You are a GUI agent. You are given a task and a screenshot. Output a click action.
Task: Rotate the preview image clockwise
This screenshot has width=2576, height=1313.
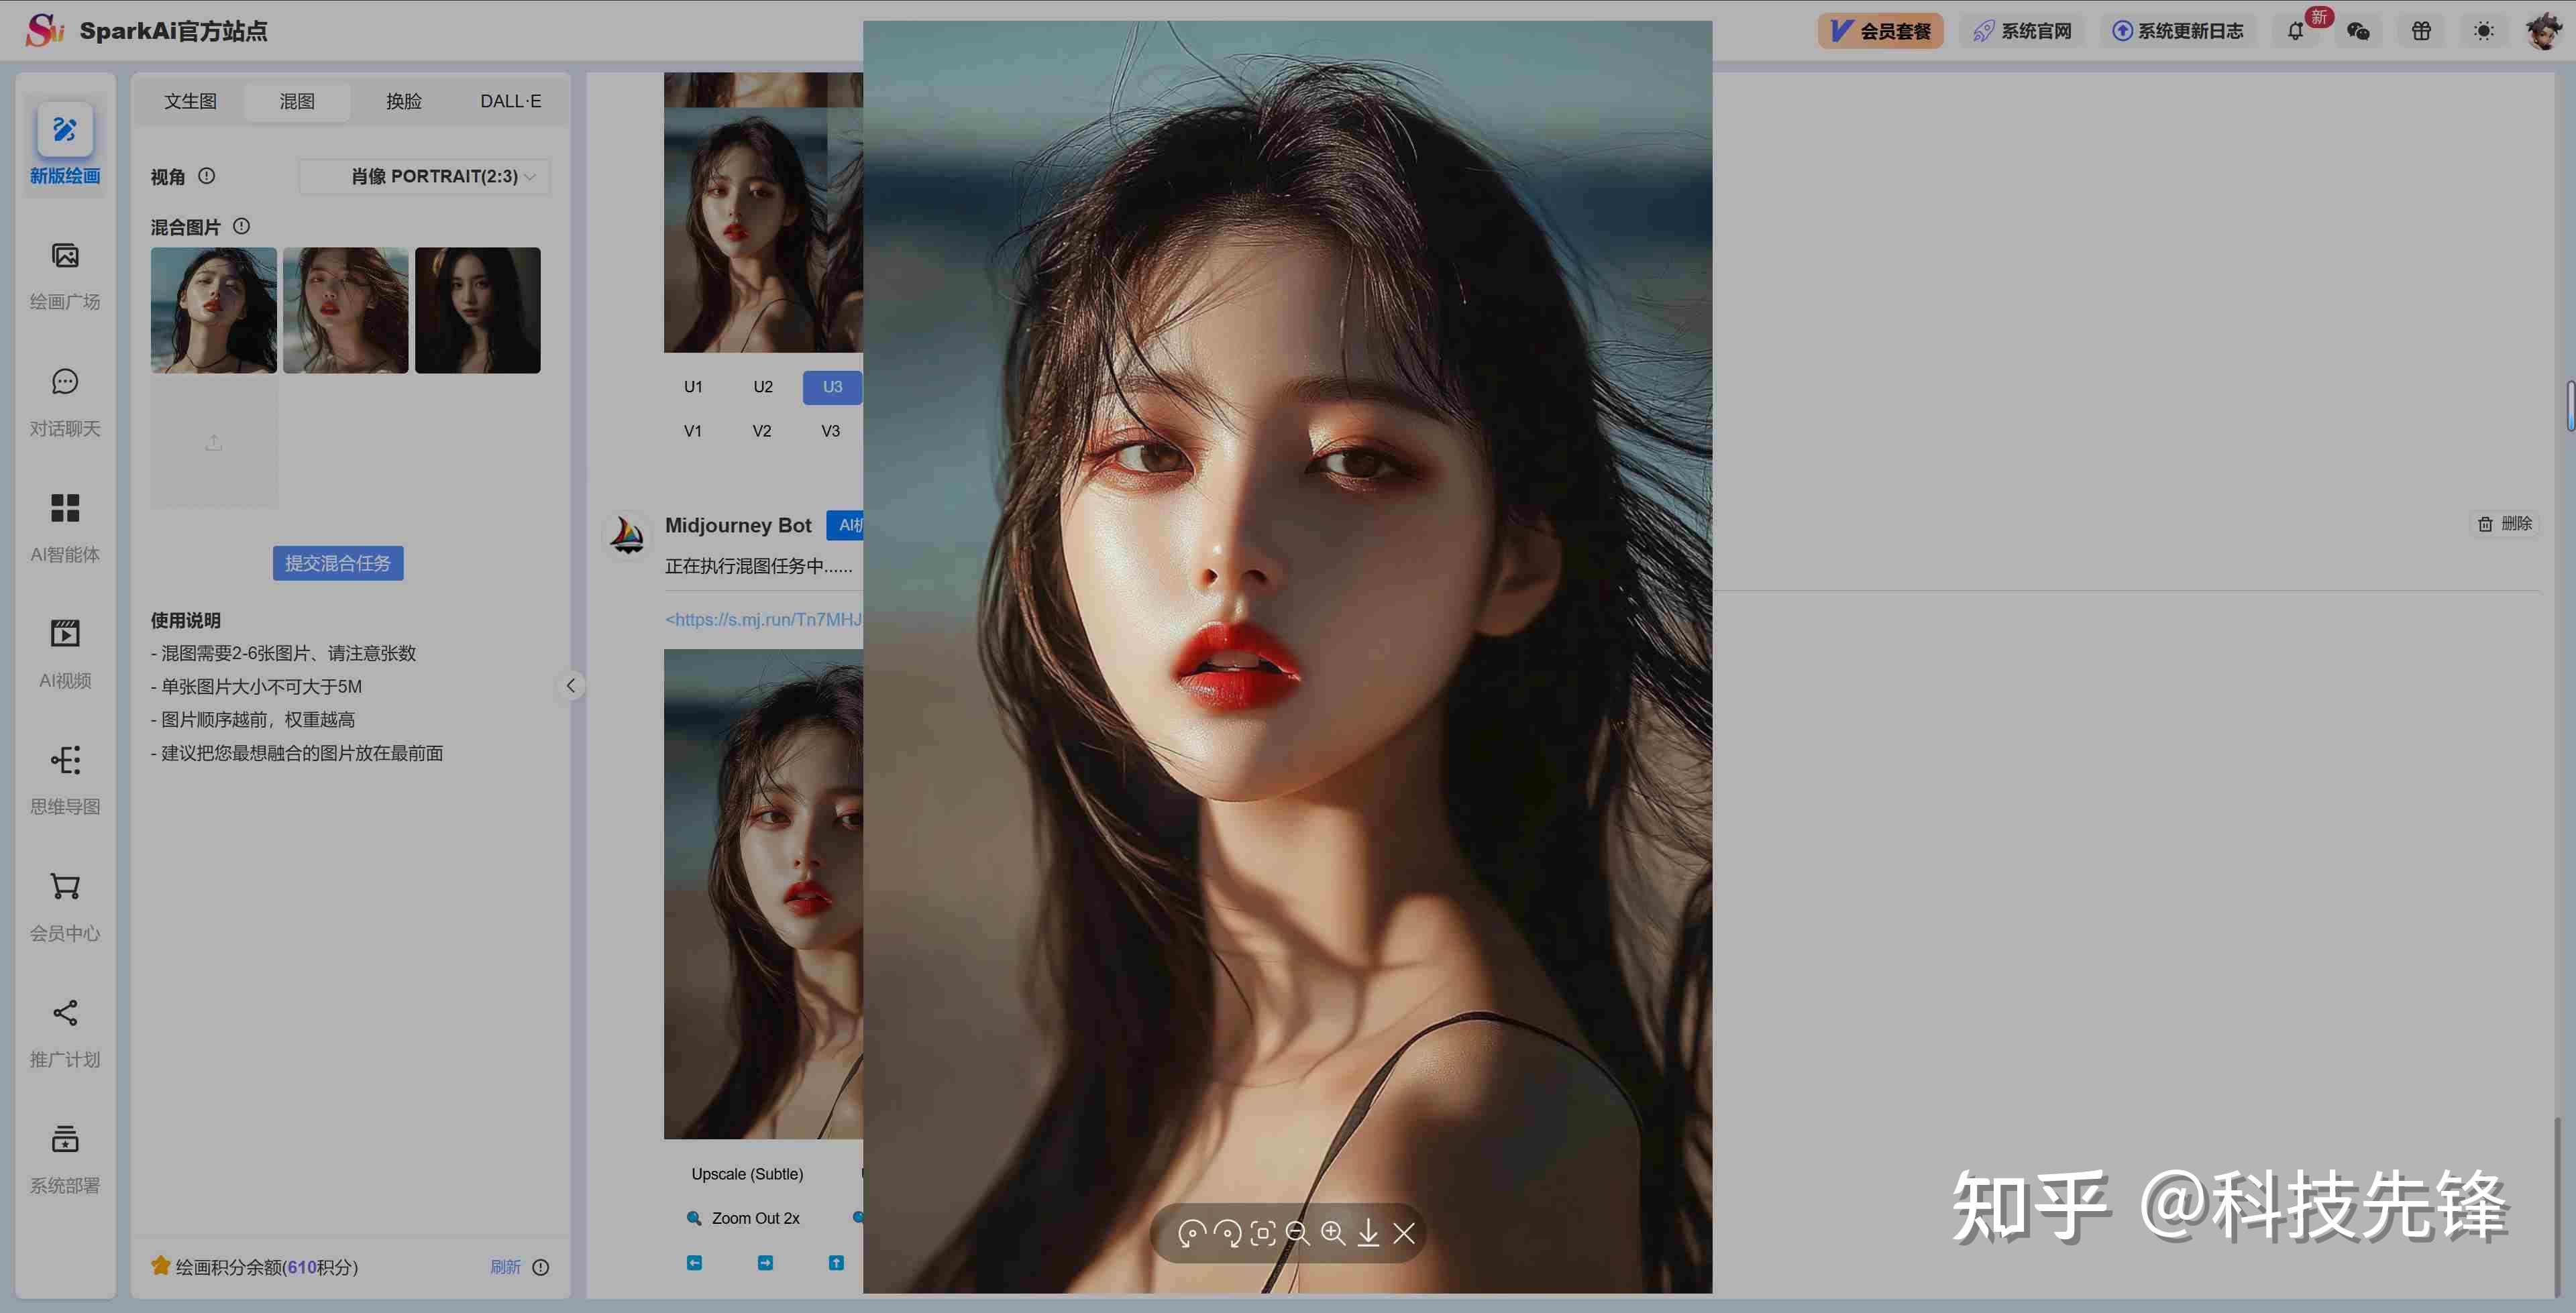(x=1227, y=1233)
